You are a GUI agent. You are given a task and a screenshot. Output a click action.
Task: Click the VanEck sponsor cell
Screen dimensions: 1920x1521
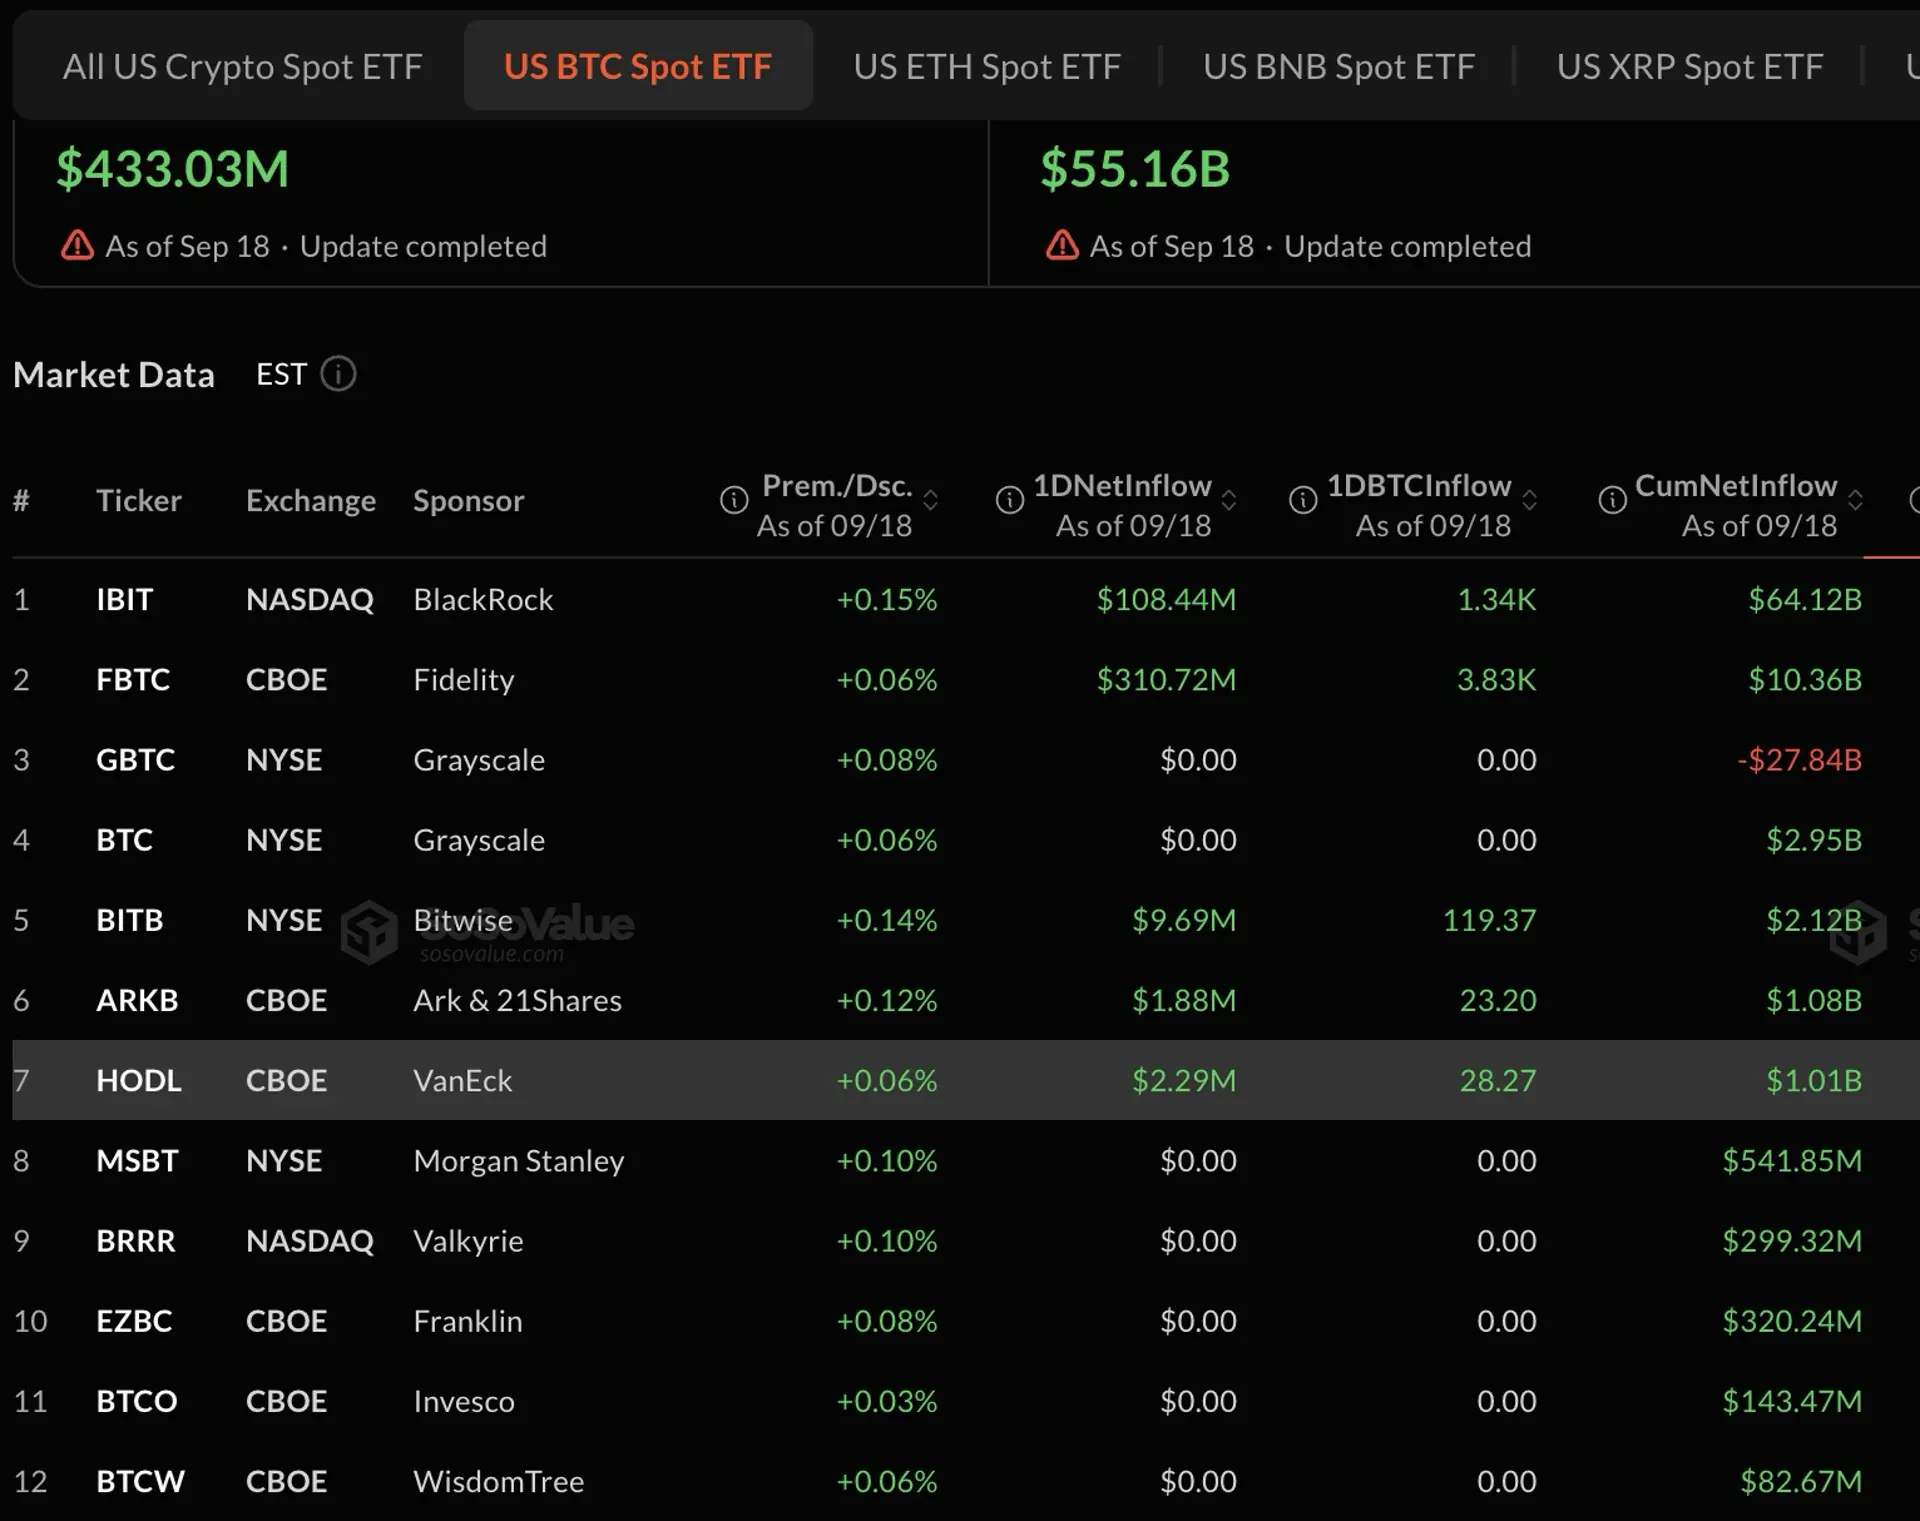(x=462, y=1080)
